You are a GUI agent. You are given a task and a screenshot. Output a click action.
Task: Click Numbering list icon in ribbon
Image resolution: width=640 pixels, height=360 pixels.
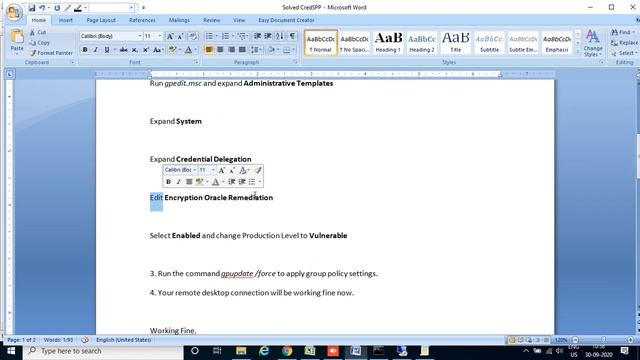coord(225,36)
